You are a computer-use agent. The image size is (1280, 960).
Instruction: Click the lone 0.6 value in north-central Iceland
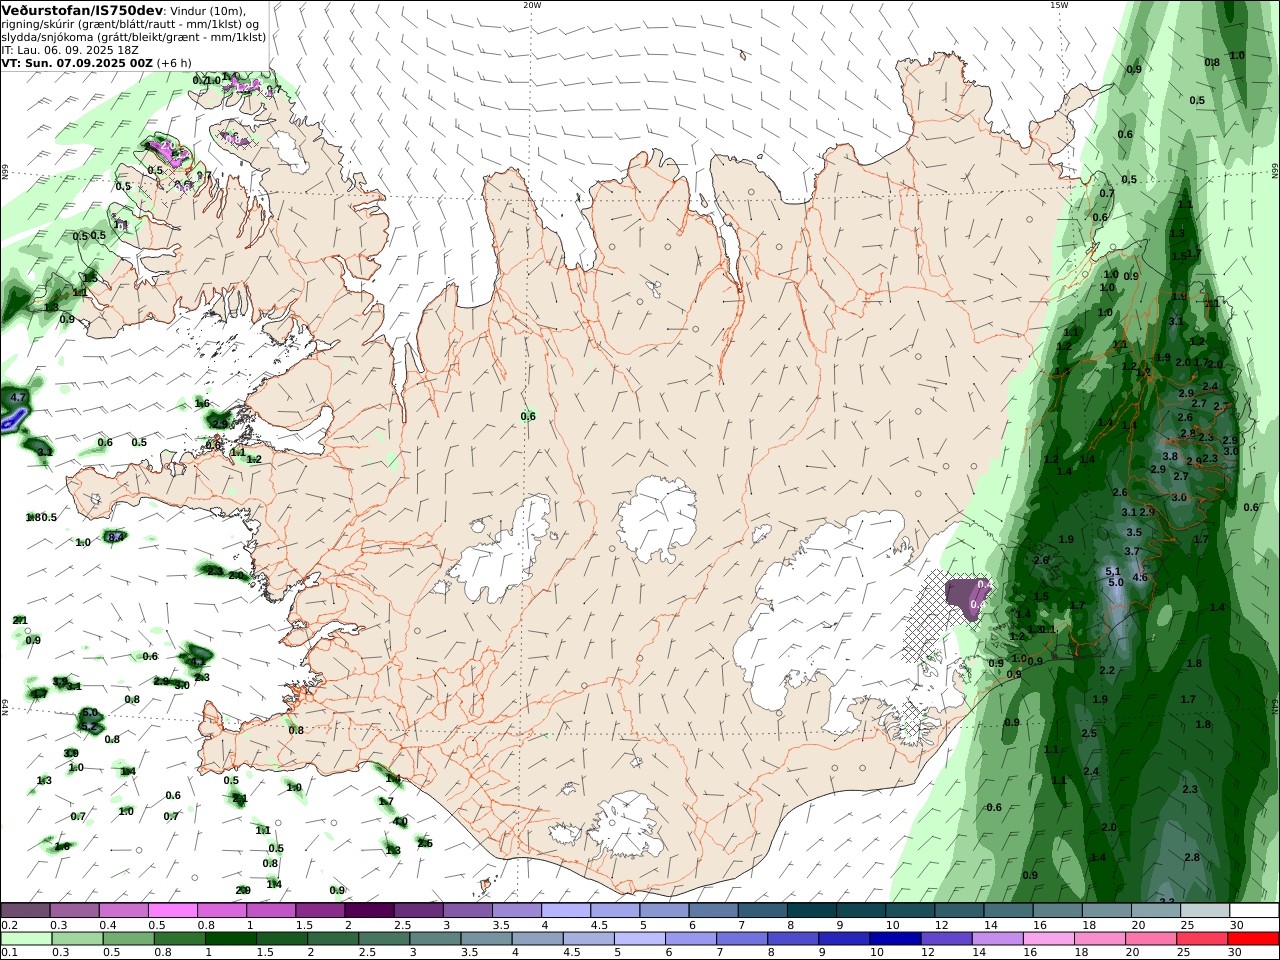[x=528, y=416]
